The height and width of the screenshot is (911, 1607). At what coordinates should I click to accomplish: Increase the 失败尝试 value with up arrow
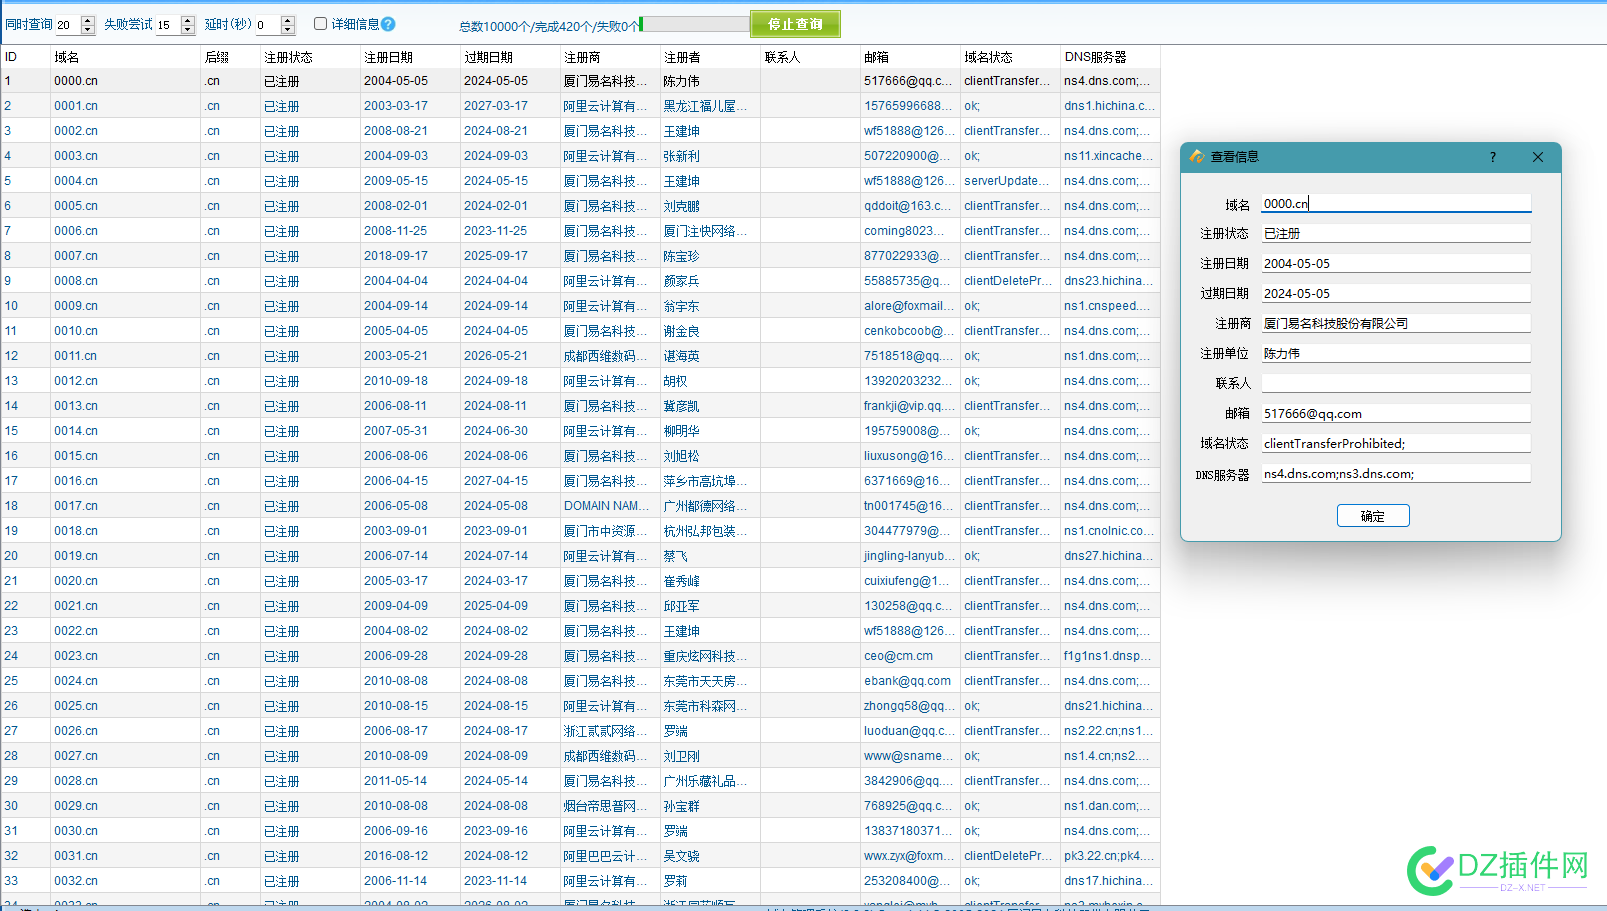188,20
